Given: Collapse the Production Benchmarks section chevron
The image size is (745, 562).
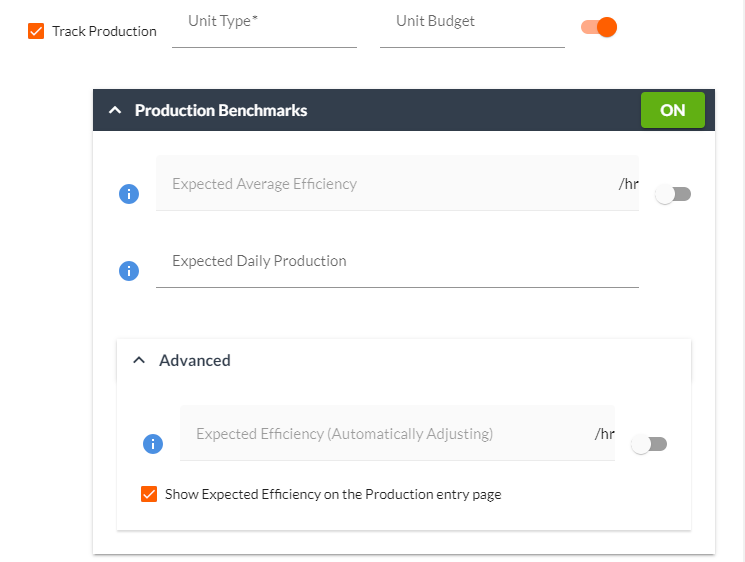Looking at the screenshot, I should [114, 110].
